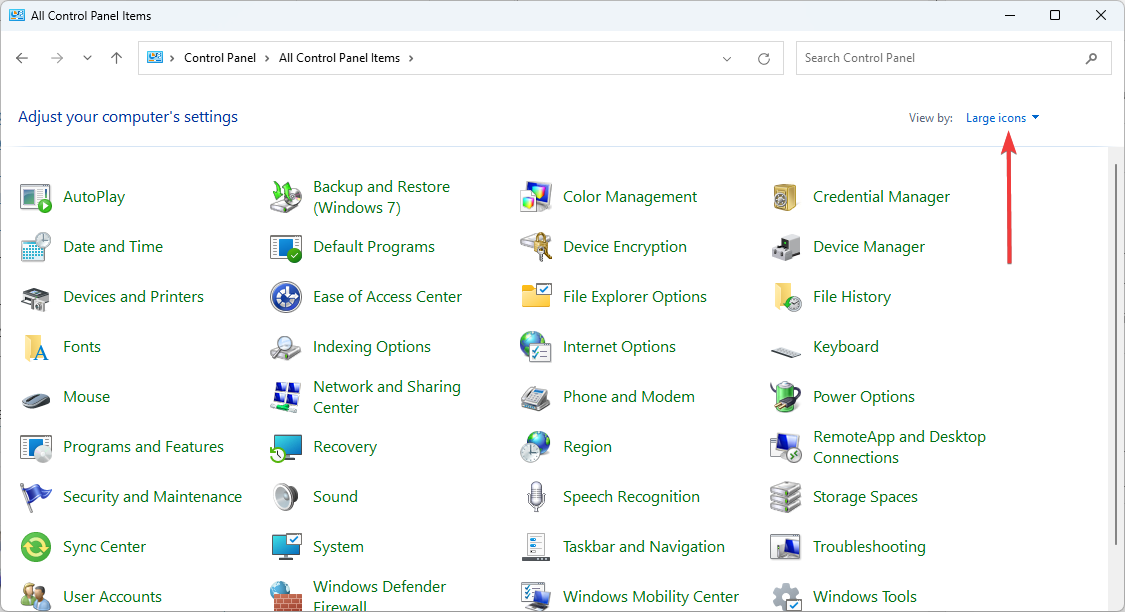This screenshot has width=1125, height=612.
Task: Refresh the Control Panel view
Action: [x=764, y=59]
